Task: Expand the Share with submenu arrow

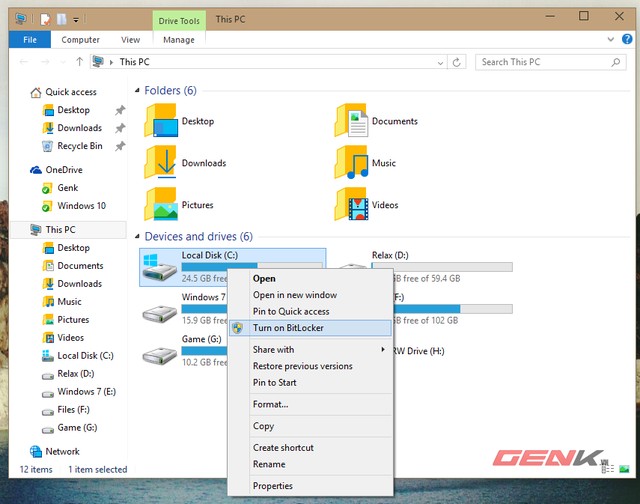Action: 383,350
